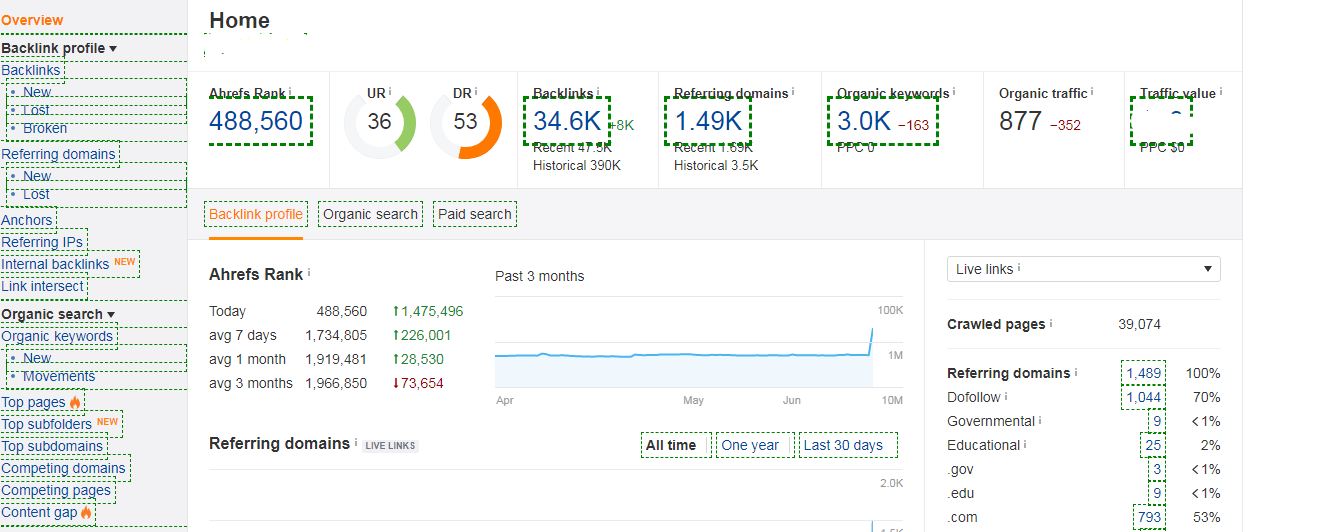Switch range to One year

pyautogui.click(x=750, y=445)
